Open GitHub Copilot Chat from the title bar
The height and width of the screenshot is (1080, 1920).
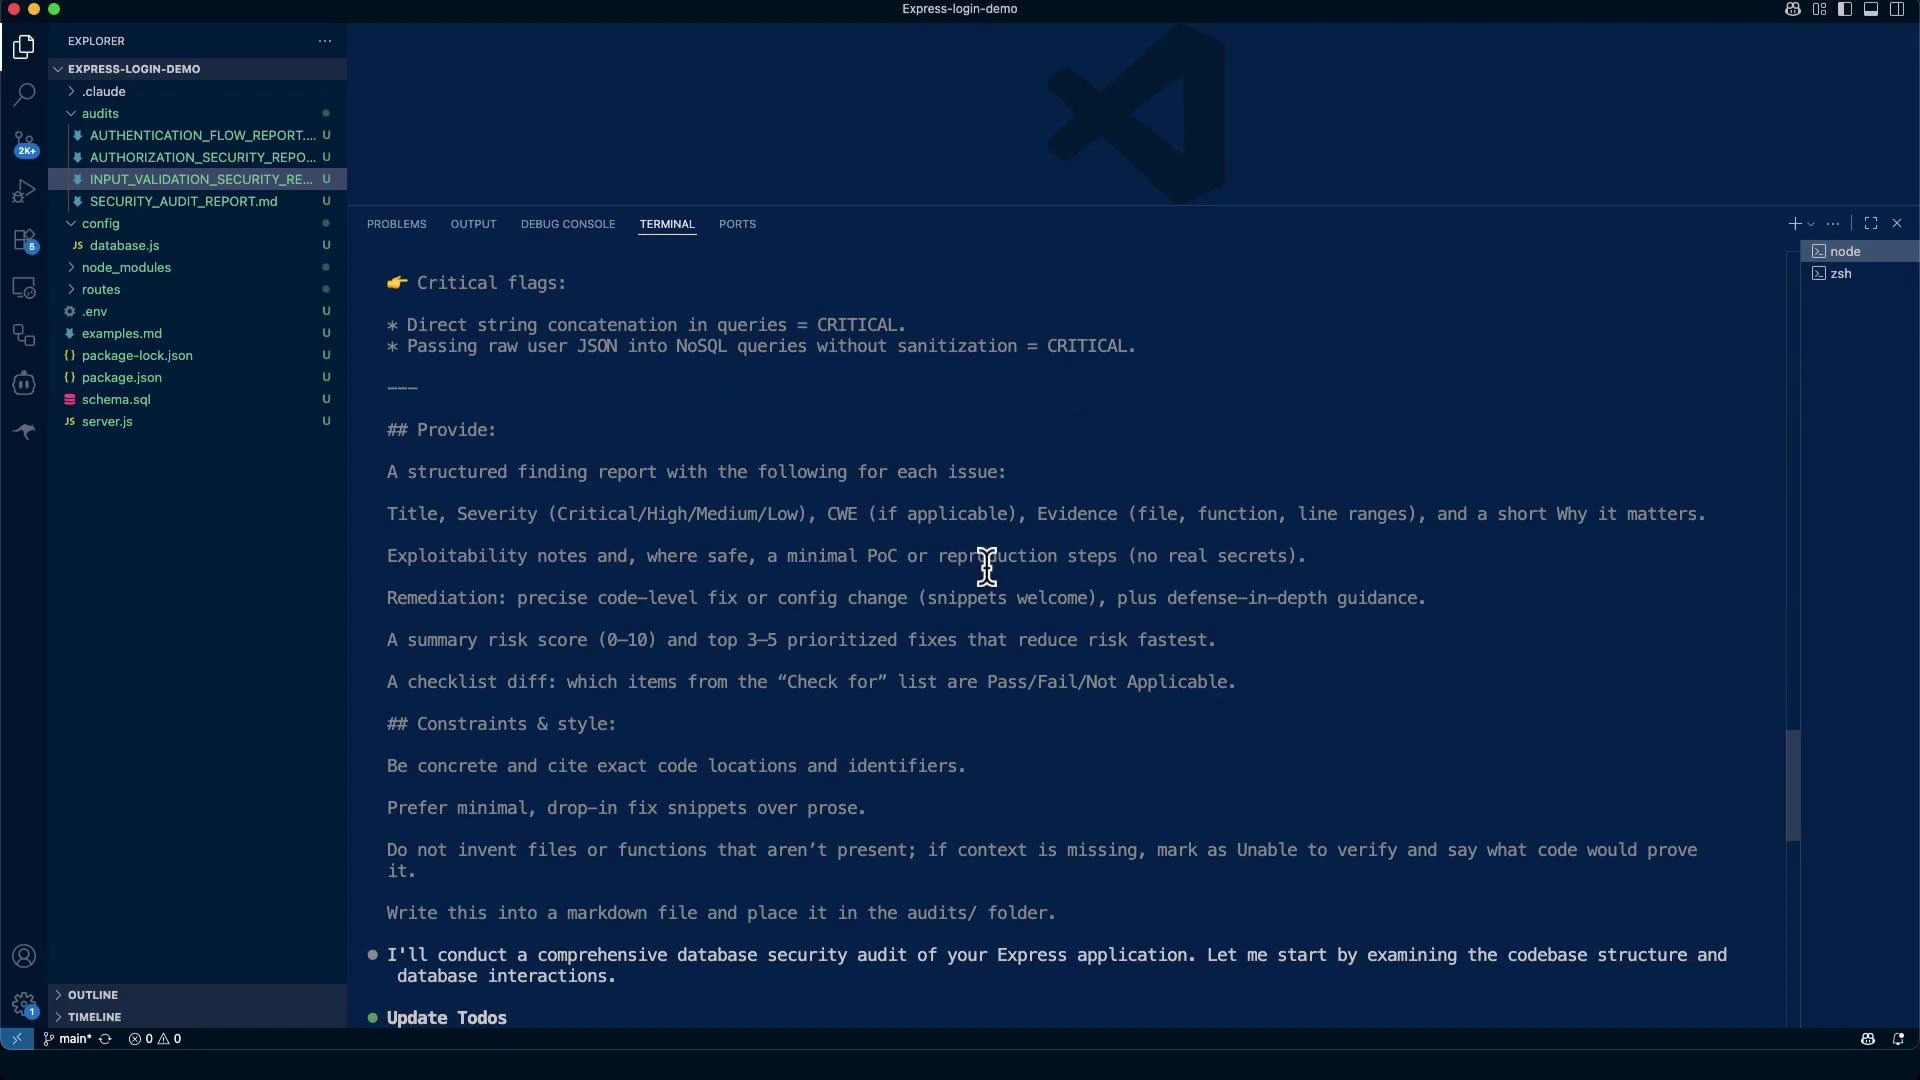click(x=1792, y=9)
